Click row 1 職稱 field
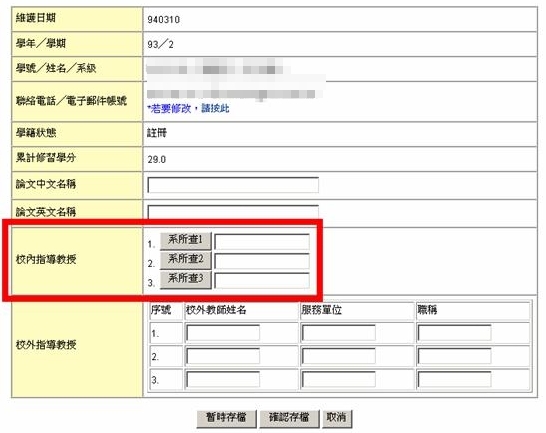The width and height of the screenshot is (546, 433). 454,333
